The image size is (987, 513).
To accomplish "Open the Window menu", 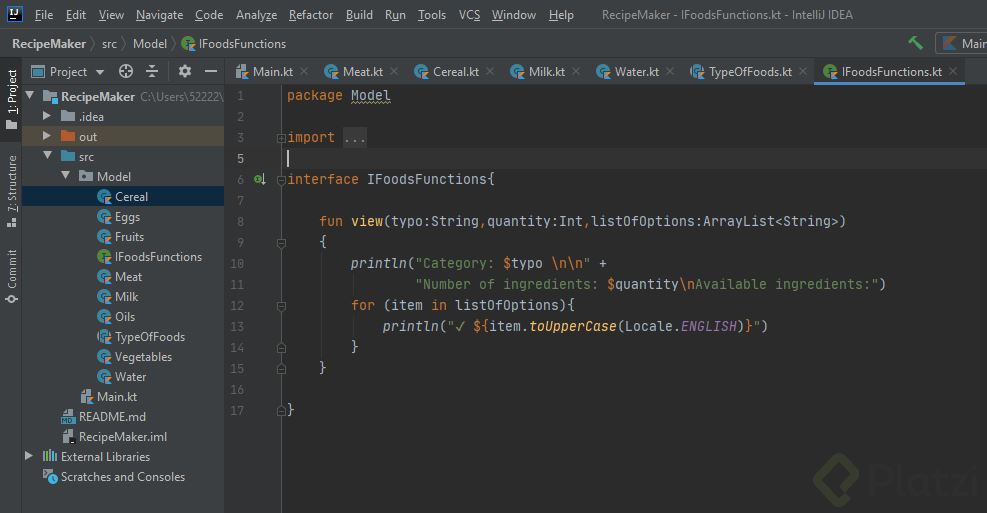I will click(x=514, y=14).
